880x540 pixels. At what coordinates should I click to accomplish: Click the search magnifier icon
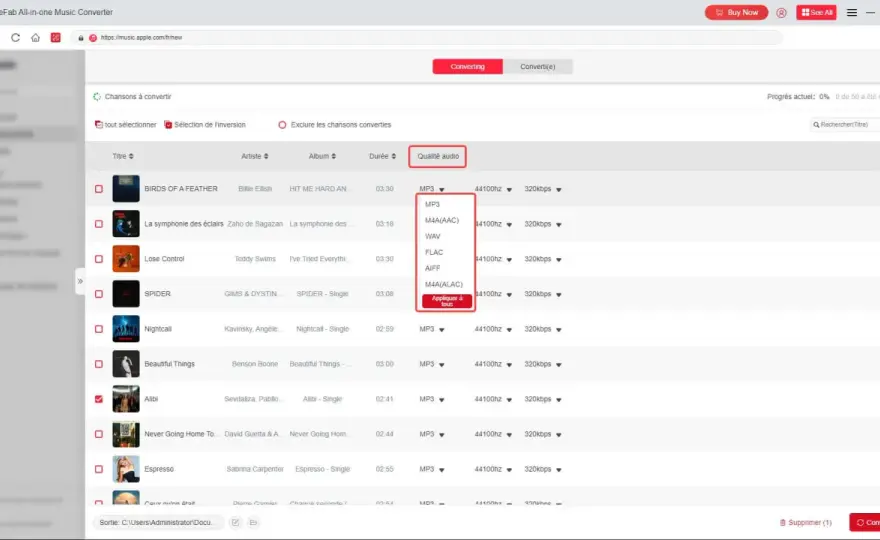816,125
